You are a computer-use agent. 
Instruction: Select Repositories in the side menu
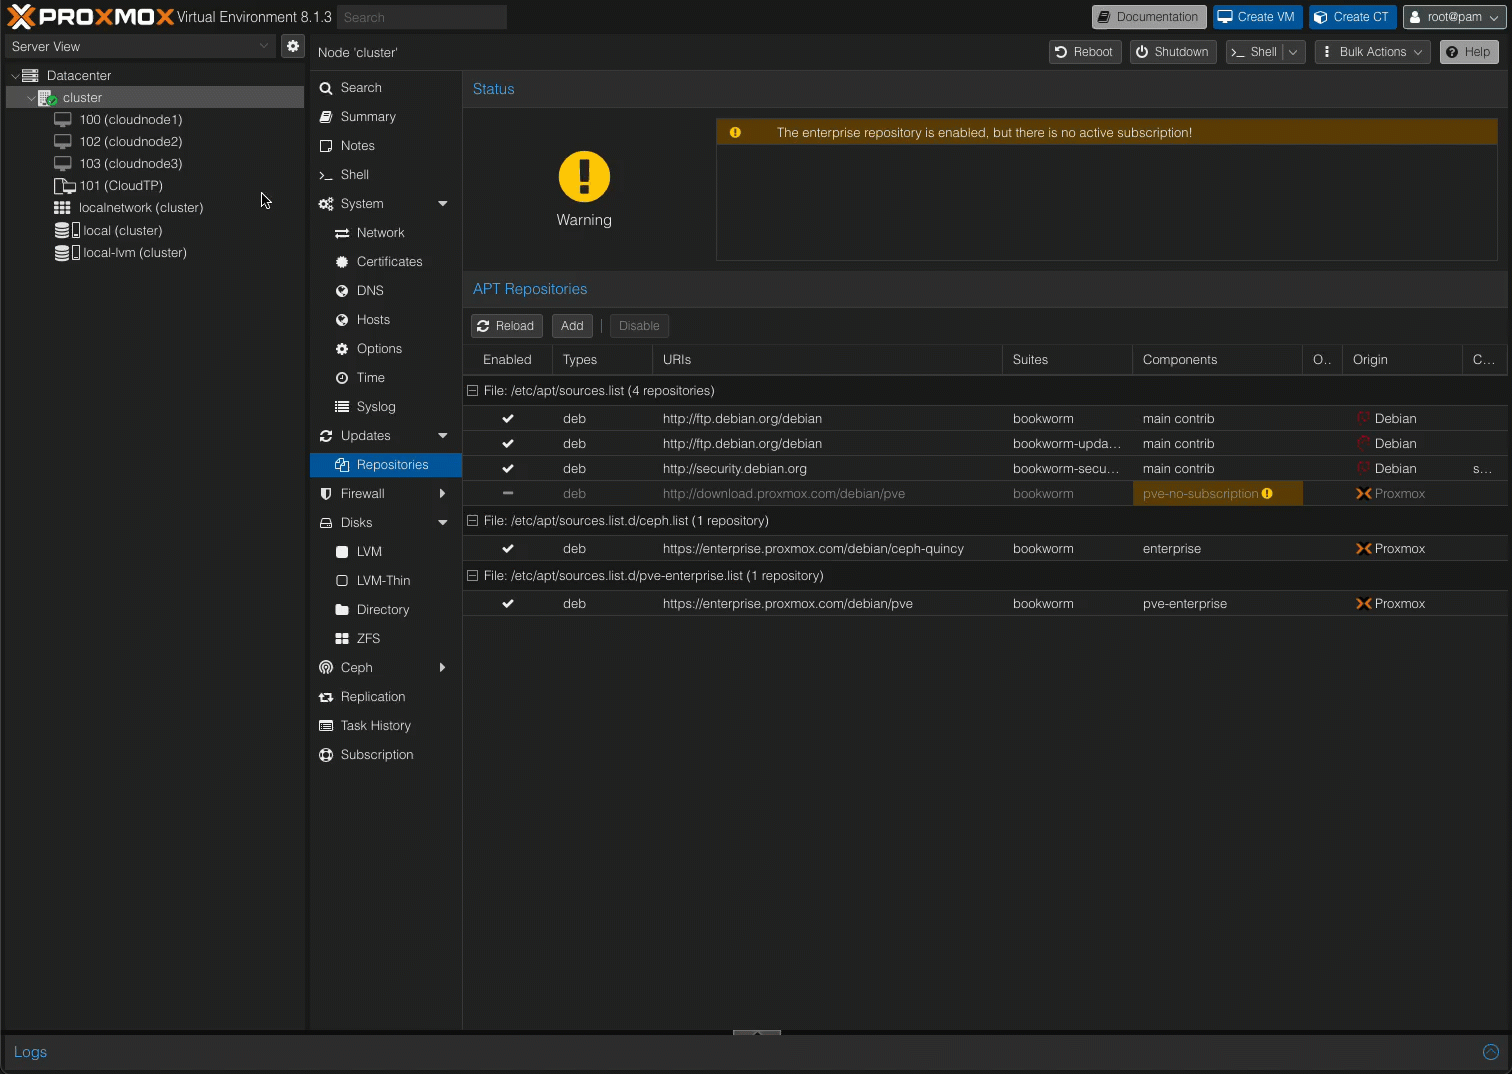point(385,465)
